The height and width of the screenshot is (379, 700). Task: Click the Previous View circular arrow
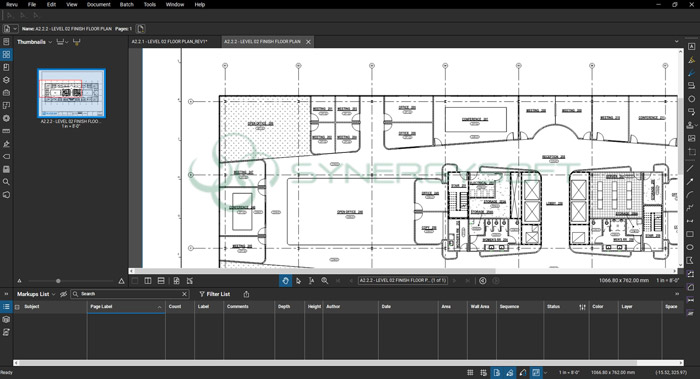click(483, 281)
